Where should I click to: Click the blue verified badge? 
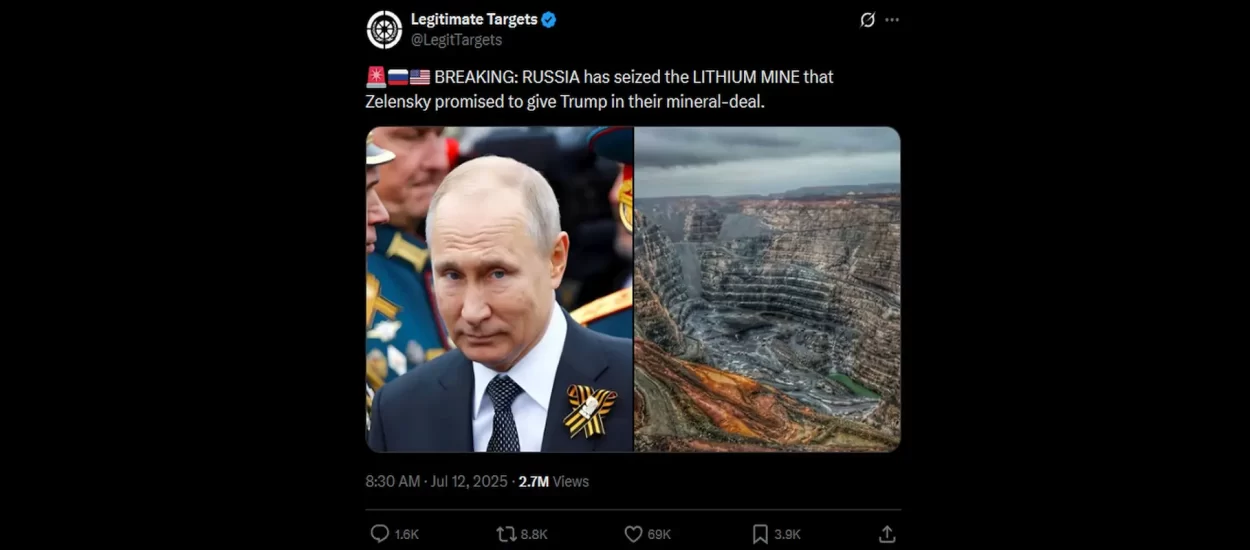pyautogui.click(x=549, y=19)
